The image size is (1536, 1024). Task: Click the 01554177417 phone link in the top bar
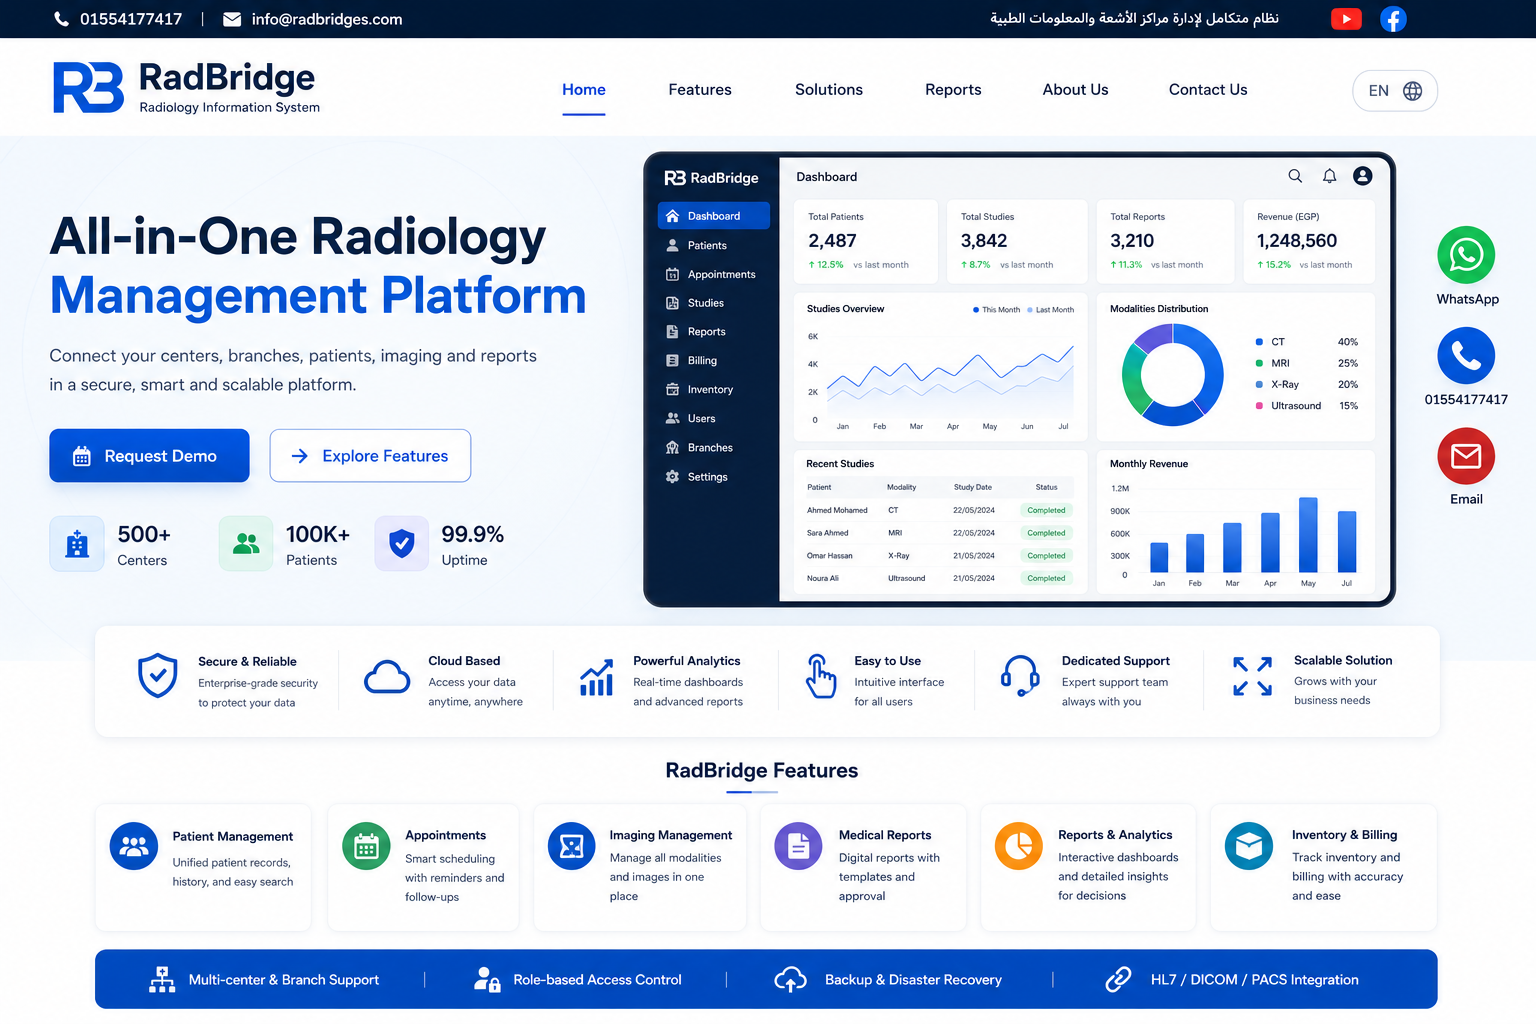[131, 19]
